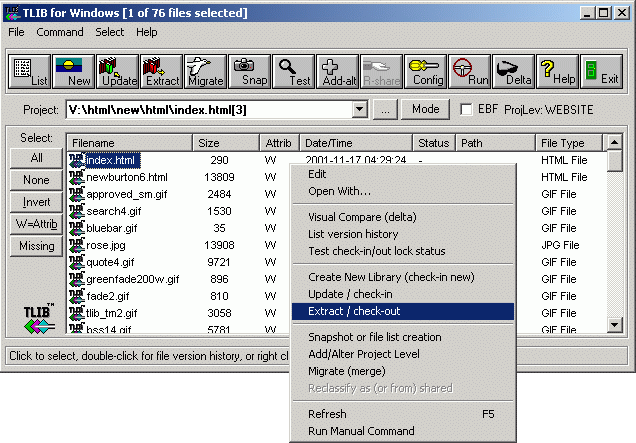The width and height of the screenshot is (636, 443).
Task: Open the File menu
Action: (16, 32)
